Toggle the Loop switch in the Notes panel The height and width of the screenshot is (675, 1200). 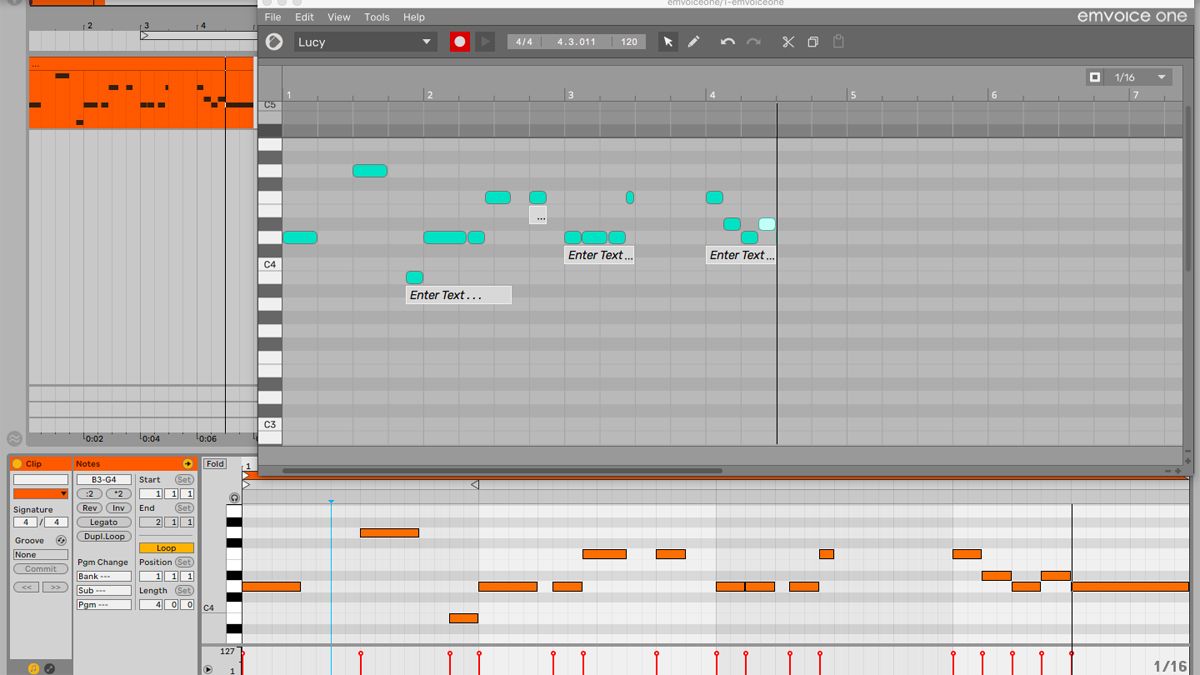click(x=166, y=547)
